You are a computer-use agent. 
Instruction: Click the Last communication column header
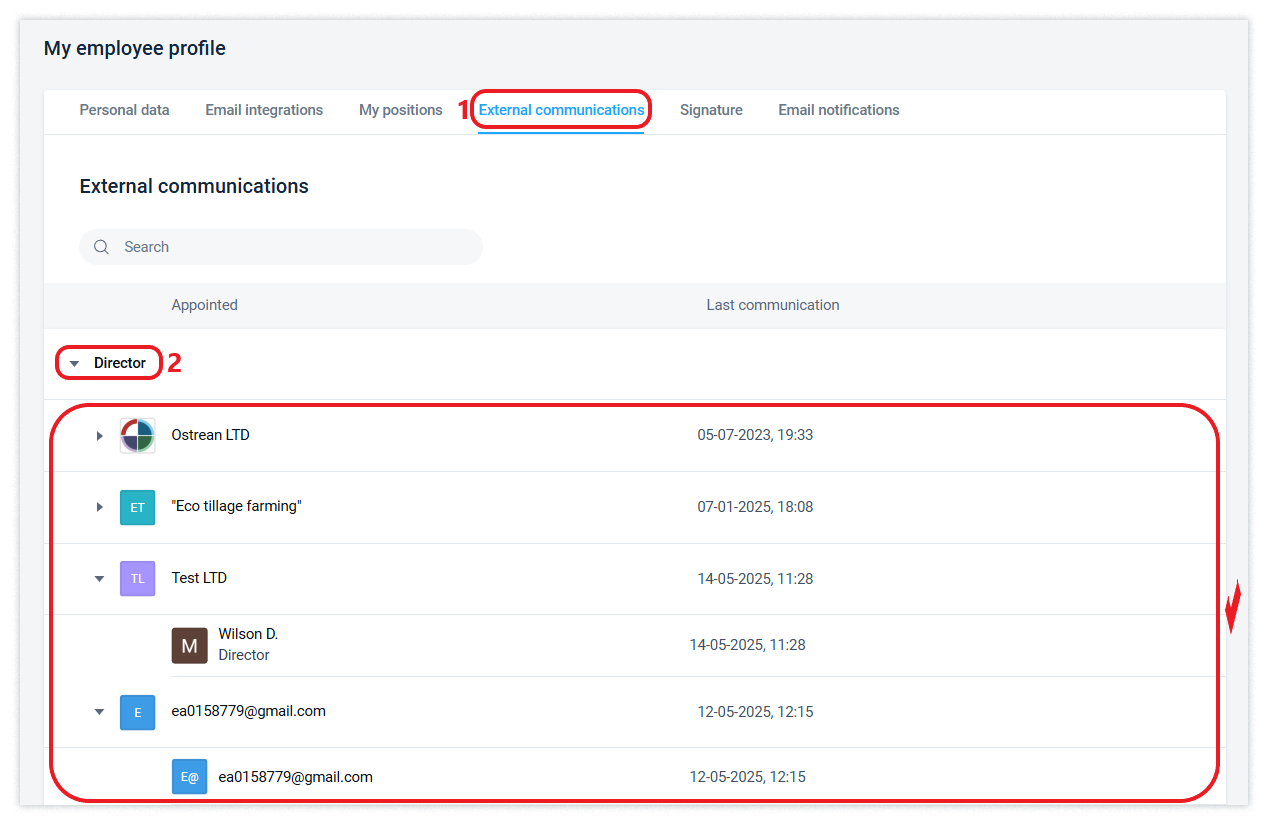(772, 305)
